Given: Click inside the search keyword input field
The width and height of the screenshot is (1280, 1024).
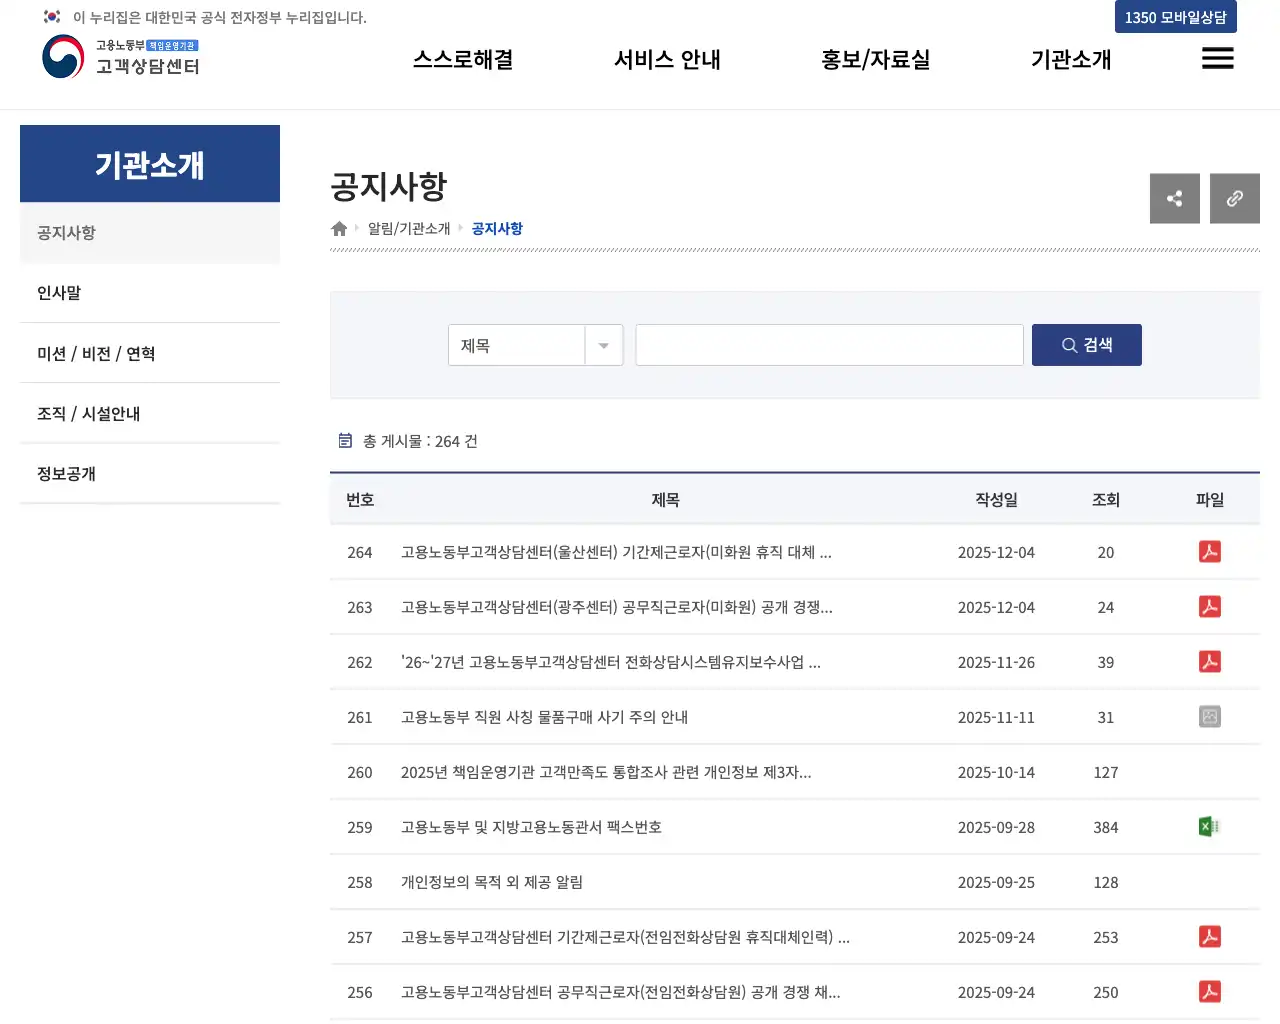Looking at the screenshot, I should tap(829, 344).
